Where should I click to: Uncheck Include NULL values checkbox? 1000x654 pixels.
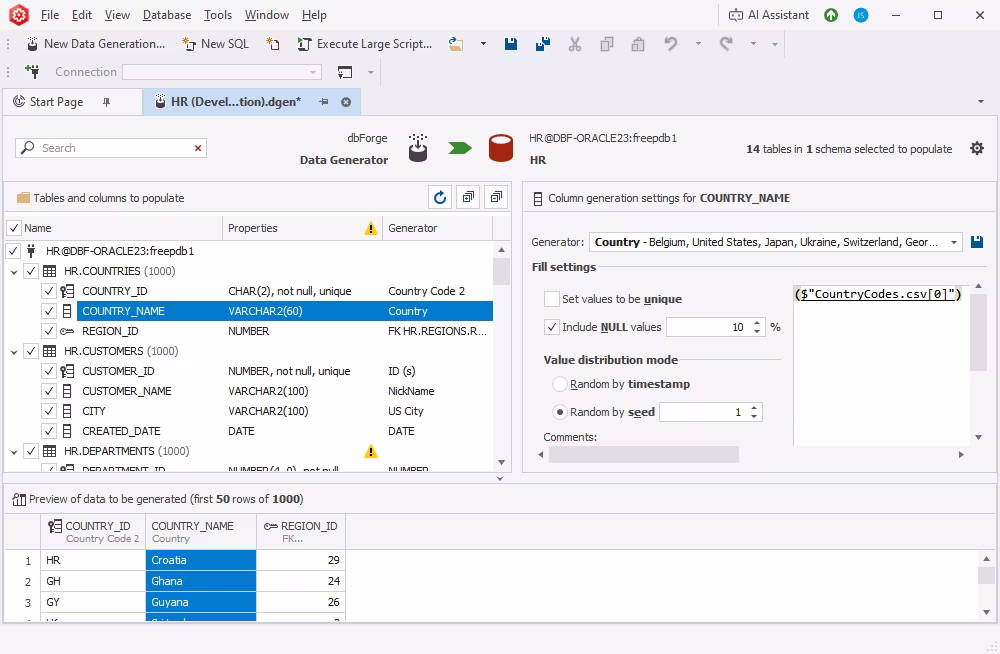pyautogui.click(x=552, y=327)
